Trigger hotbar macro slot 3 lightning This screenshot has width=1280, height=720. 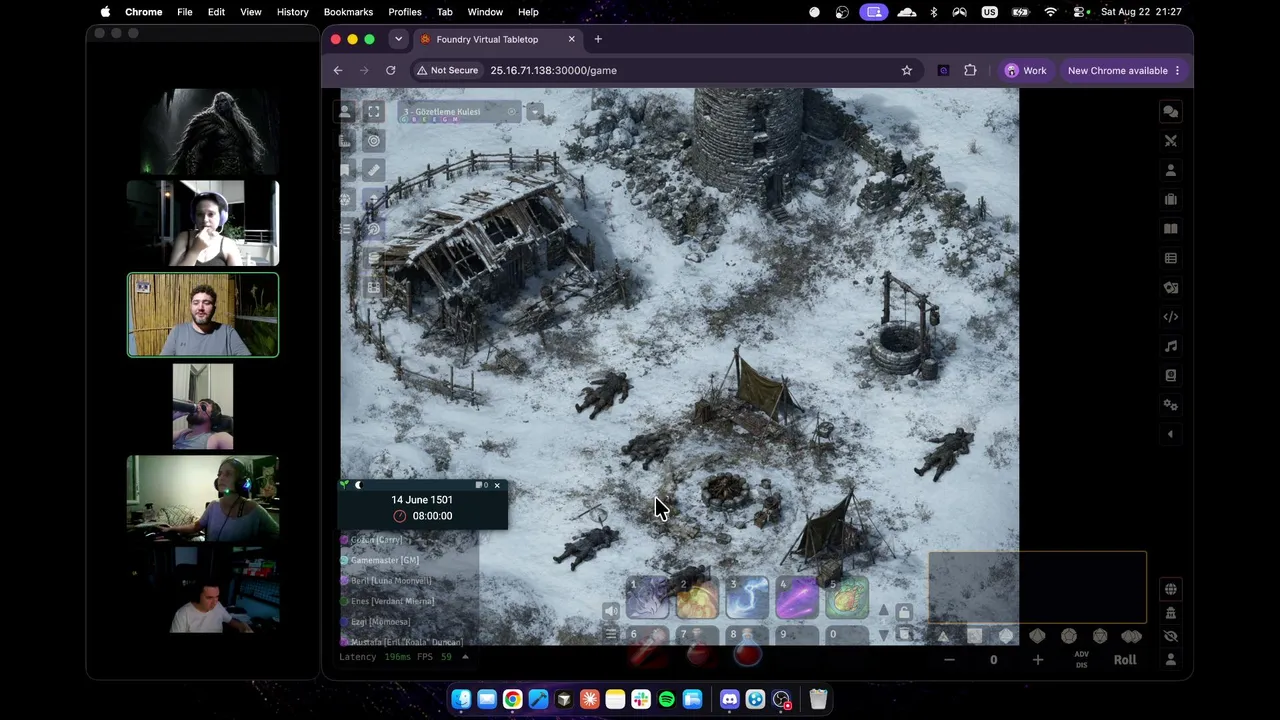pyautogui.click(x=747, y=598)
